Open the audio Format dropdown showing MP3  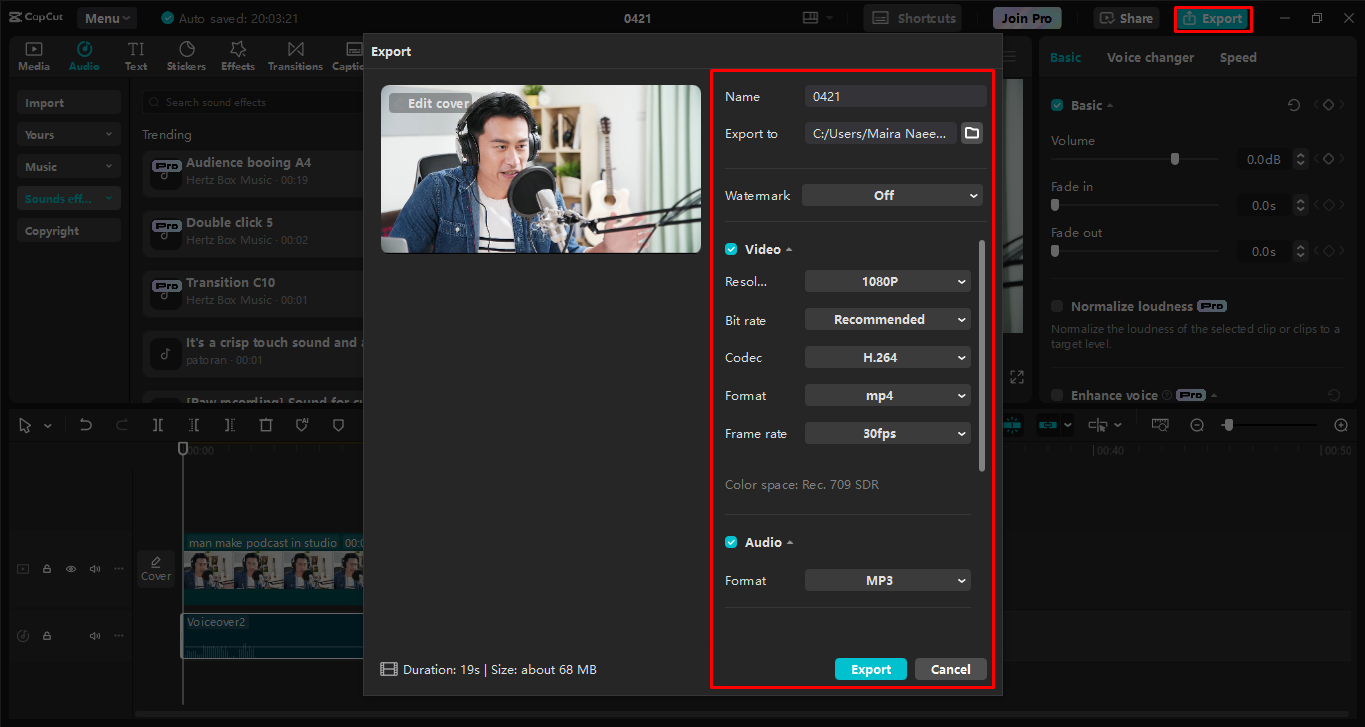(888, 580)
